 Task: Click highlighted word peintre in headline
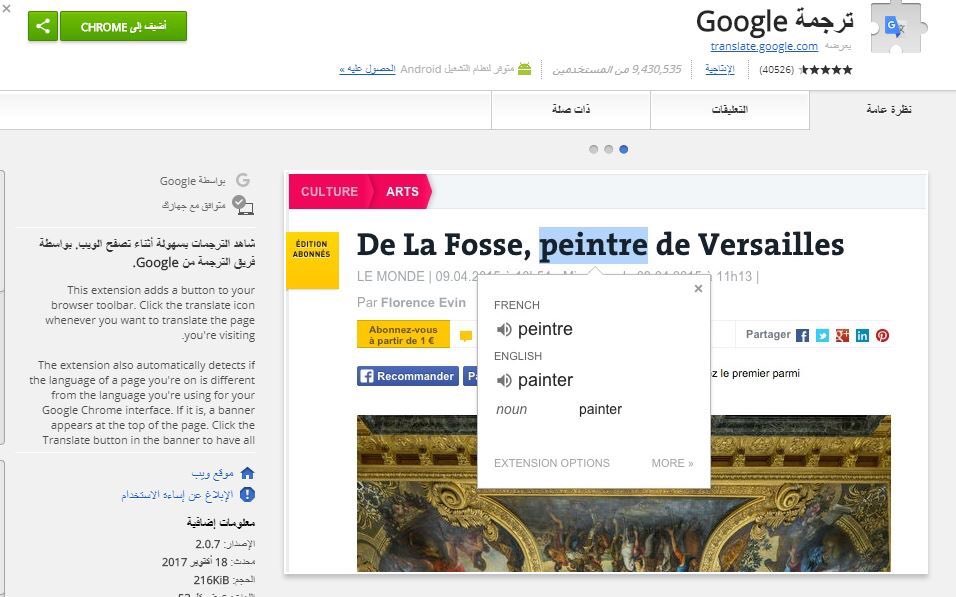tap(593, 245)
